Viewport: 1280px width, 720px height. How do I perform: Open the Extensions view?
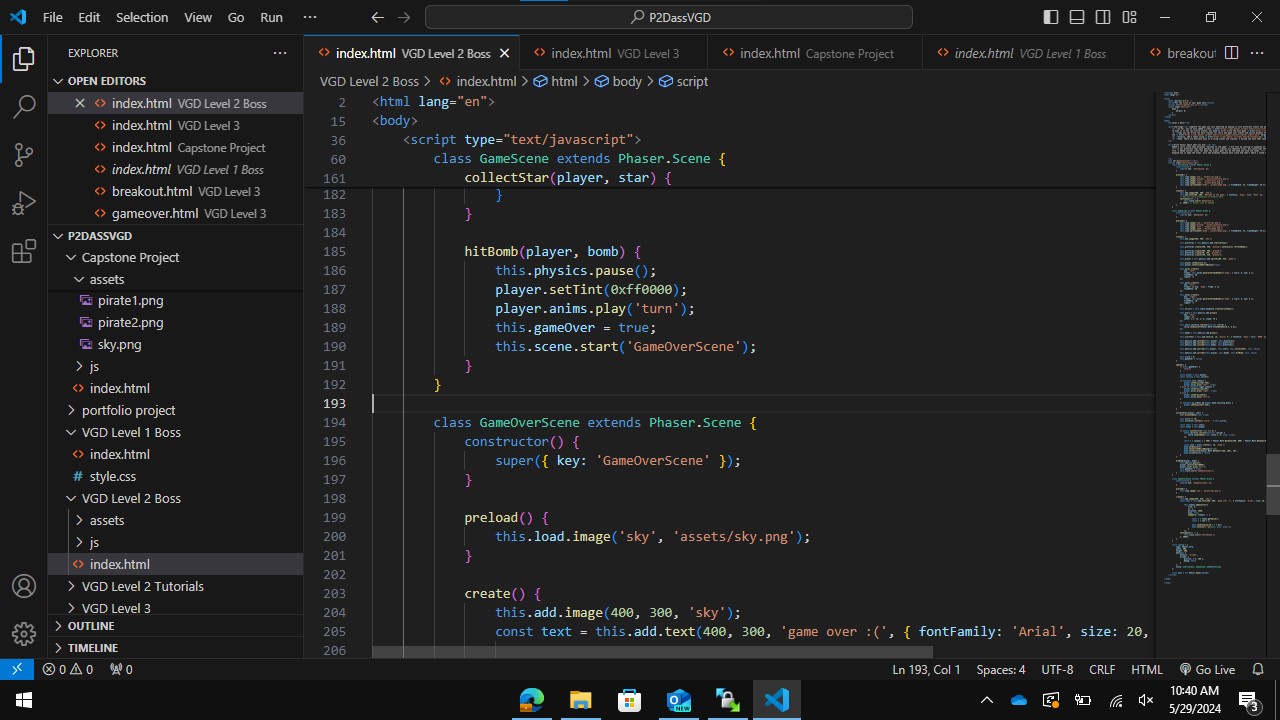[x=24, y=252]
